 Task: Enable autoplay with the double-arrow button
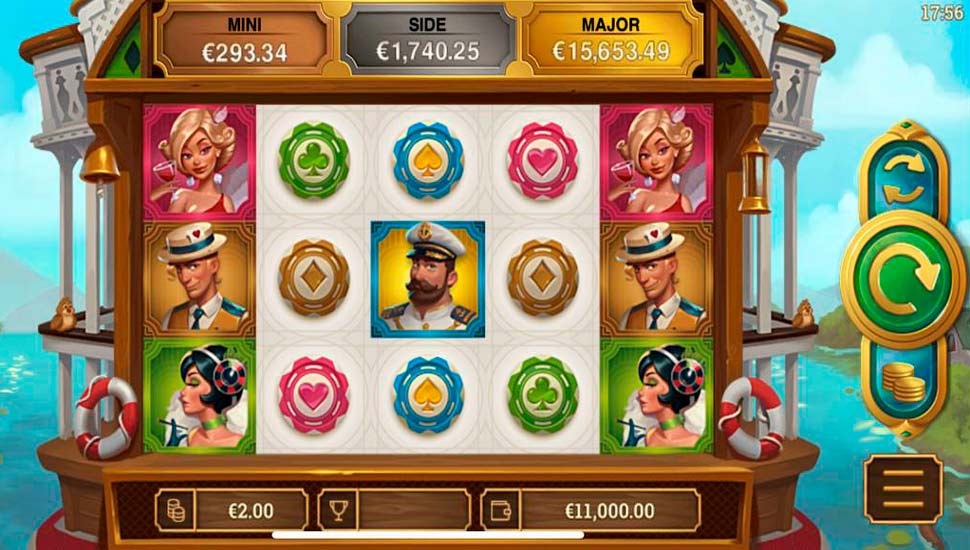pyautogui.click(x=903, y=176)
